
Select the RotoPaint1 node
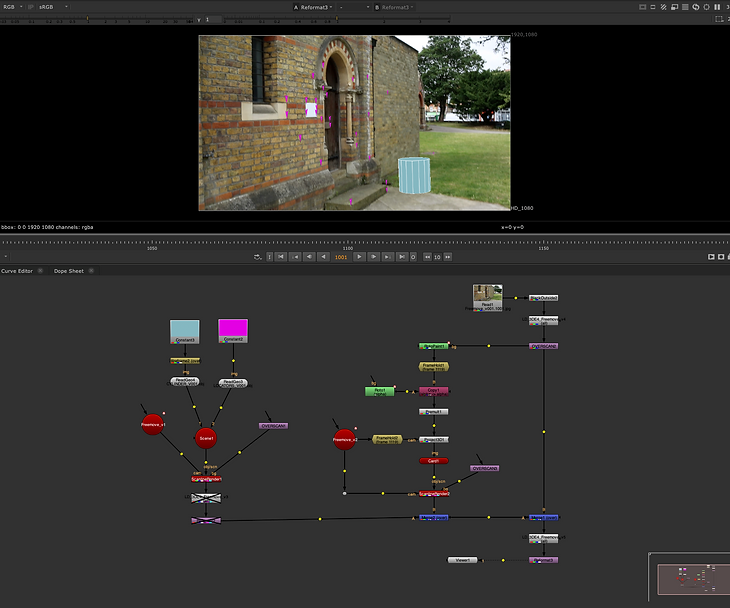433,346
